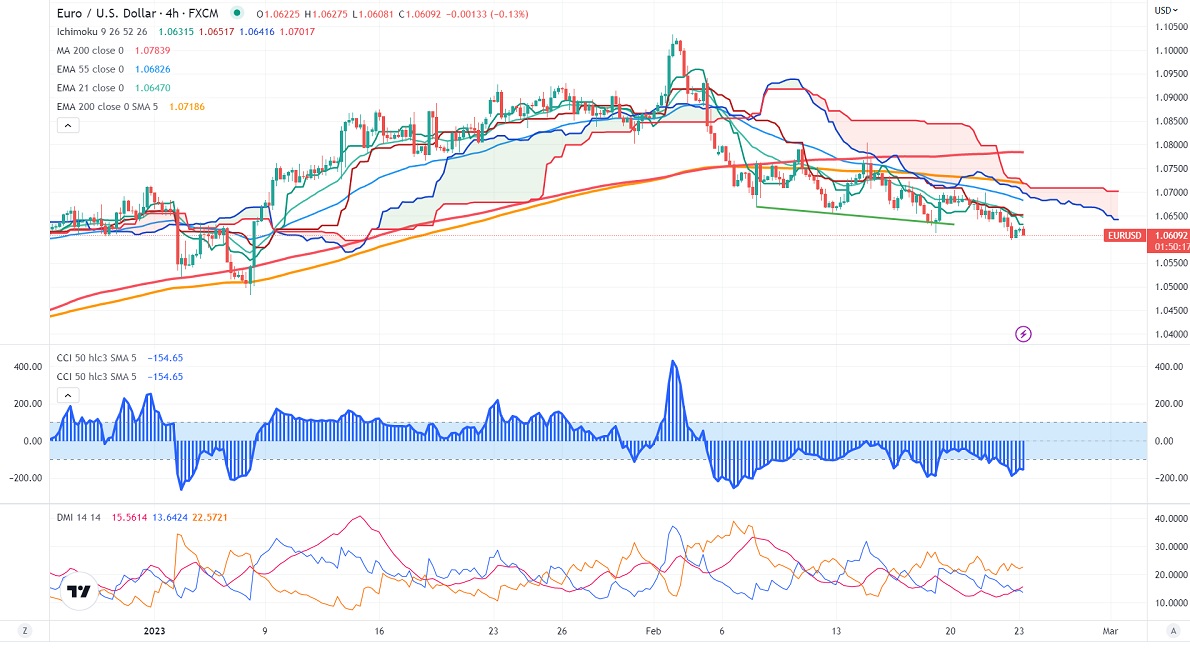The image size is (1190, 648).
Task: Open the USD currency dropdown
Action: click(x=1164, y=10)
